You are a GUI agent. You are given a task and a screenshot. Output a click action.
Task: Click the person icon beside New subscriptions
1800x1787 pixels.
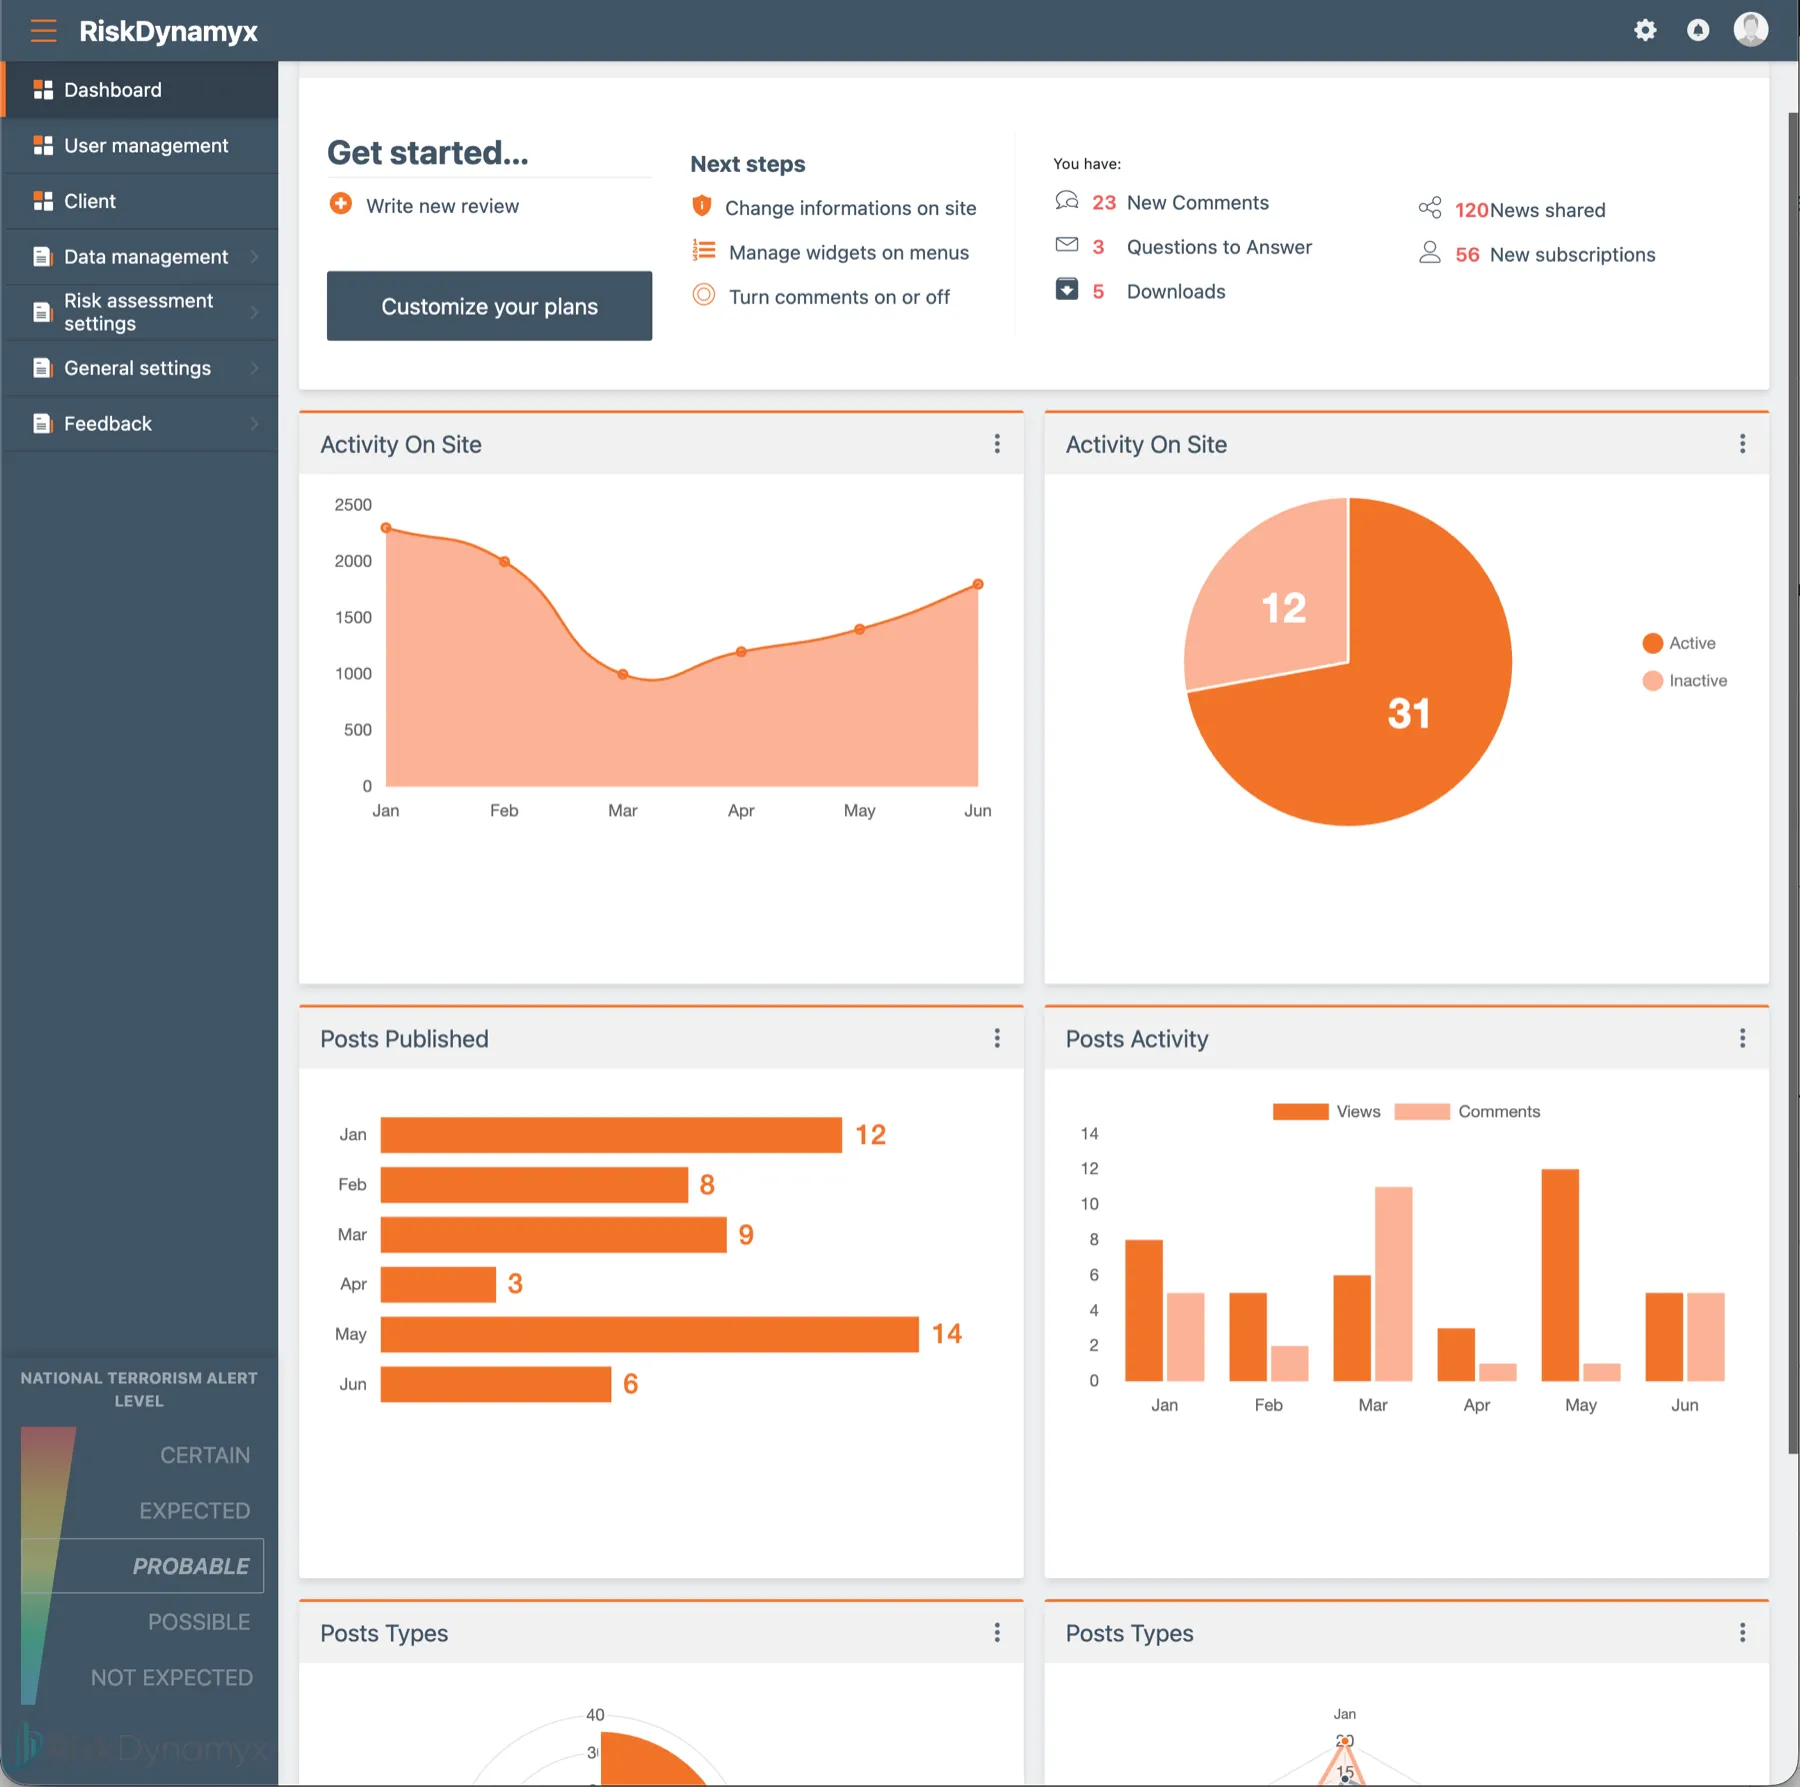tap(1430, 253)
